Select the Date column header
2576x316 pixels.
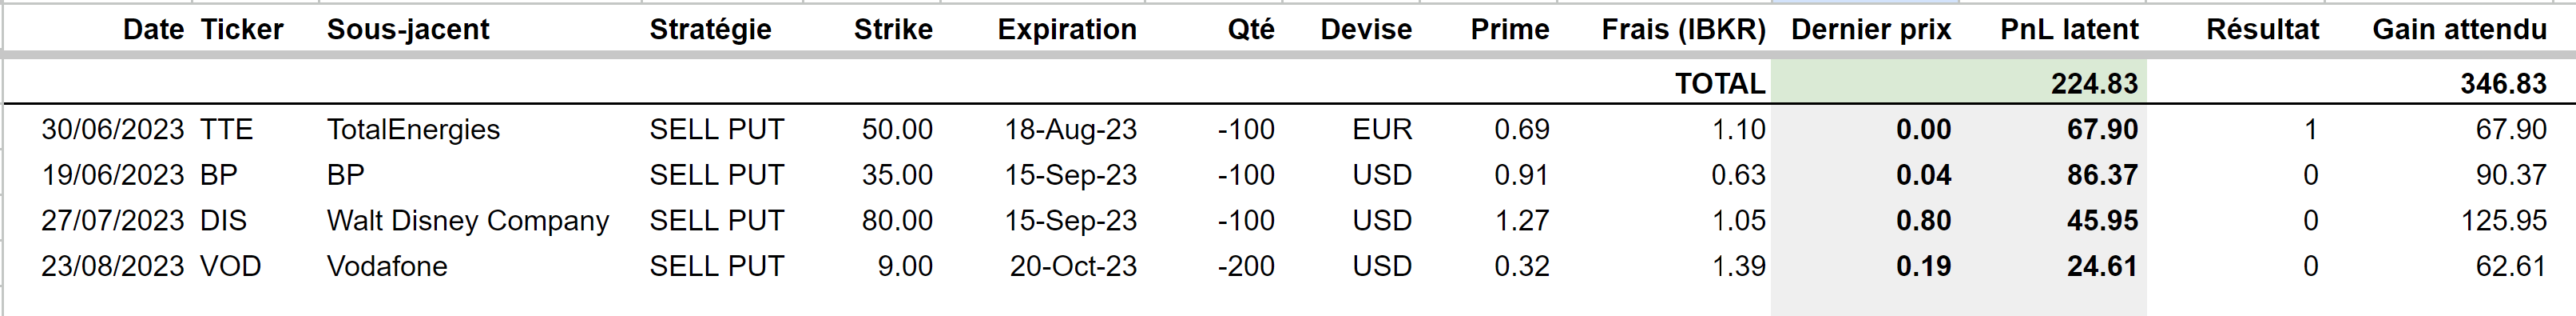coord(153,29)
